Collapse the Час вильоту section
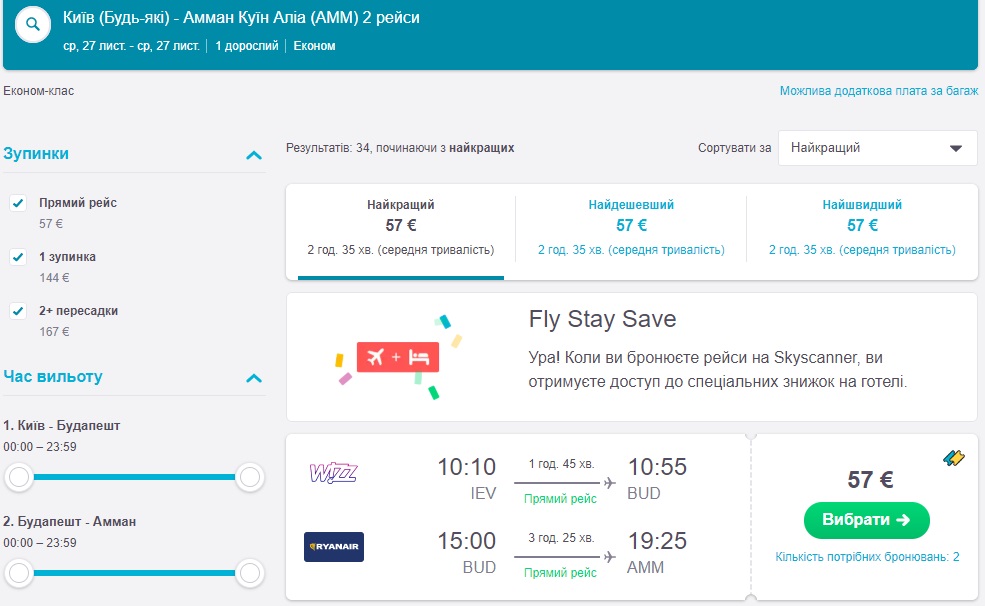985x606 pixels. (254, 378)
